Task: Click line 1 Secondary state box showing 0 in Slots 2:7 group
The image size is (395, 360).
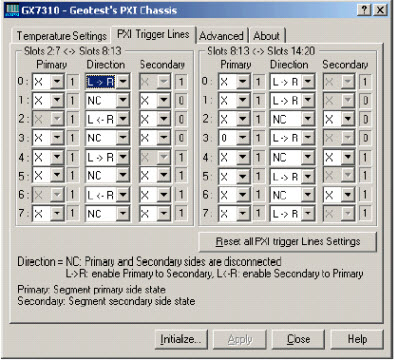Action: (x=181, y=100)
